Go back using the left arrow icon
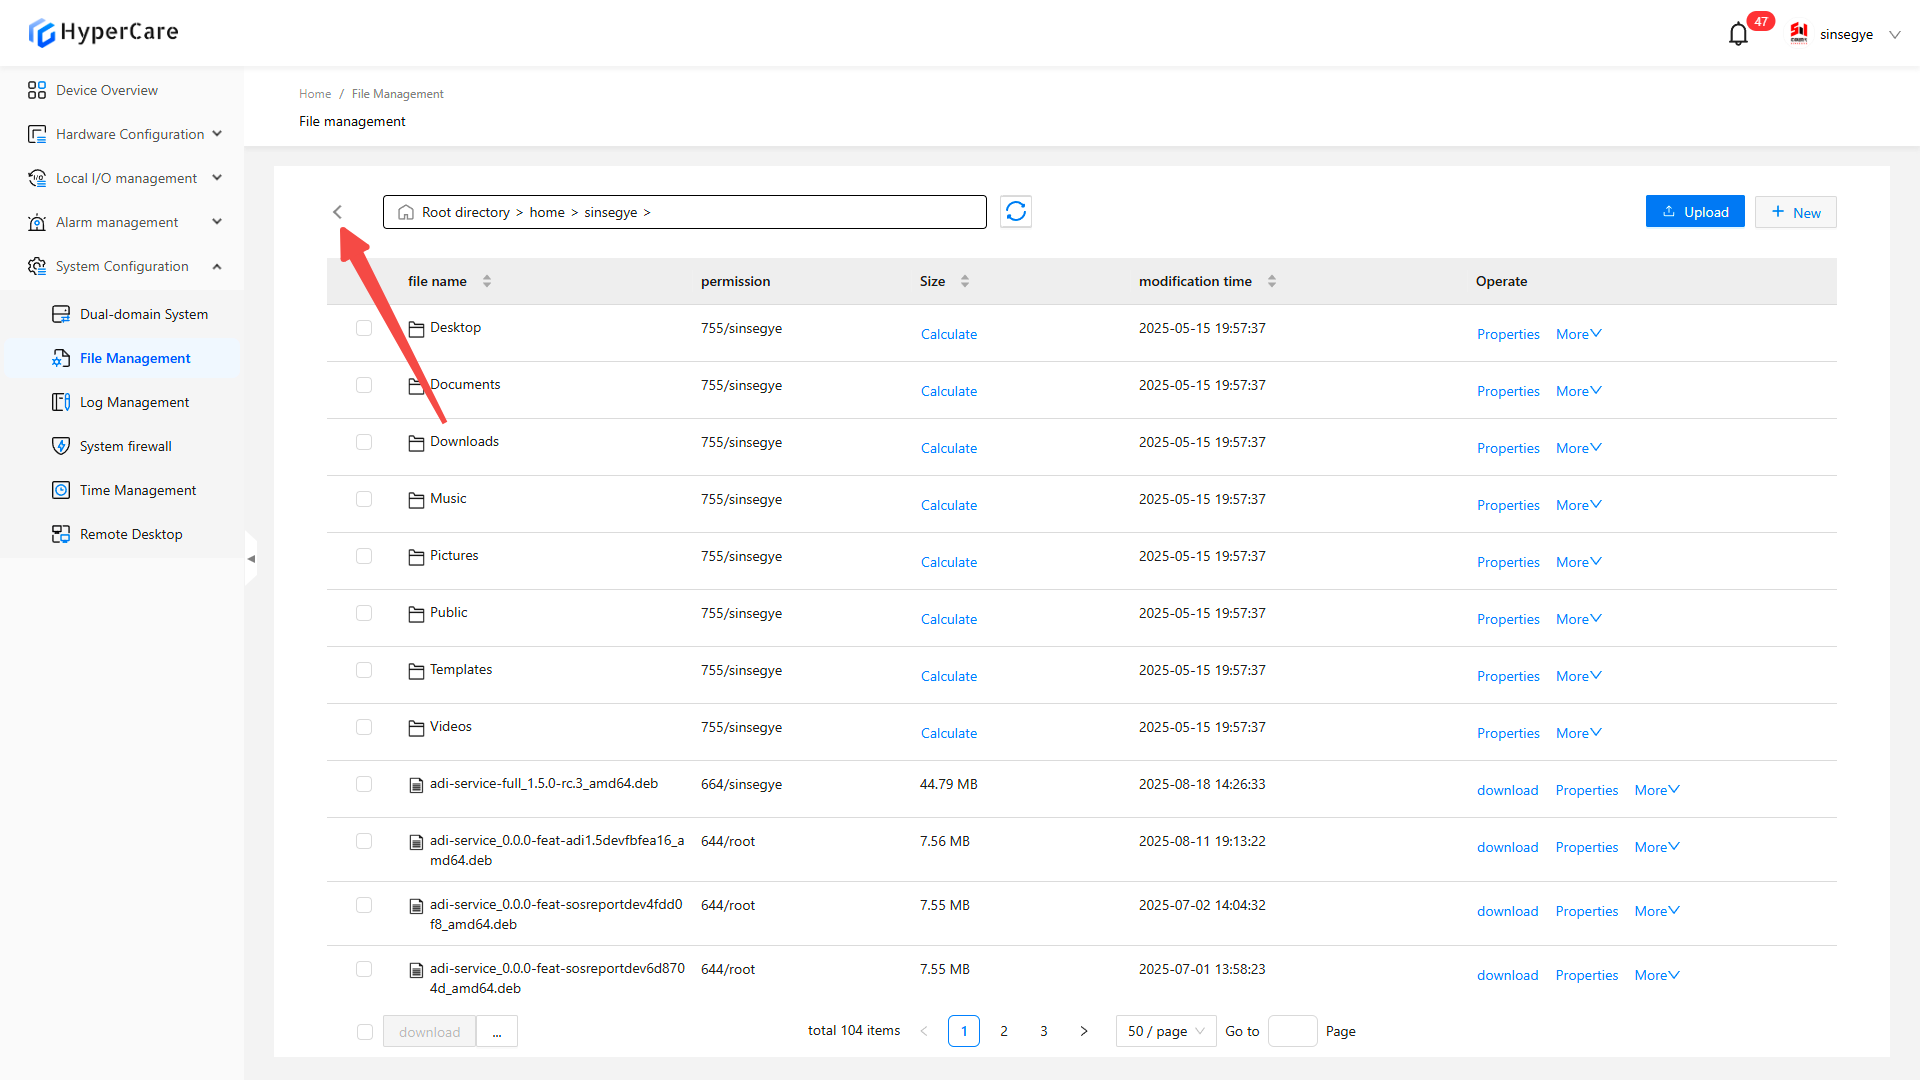 coord(337,212)
